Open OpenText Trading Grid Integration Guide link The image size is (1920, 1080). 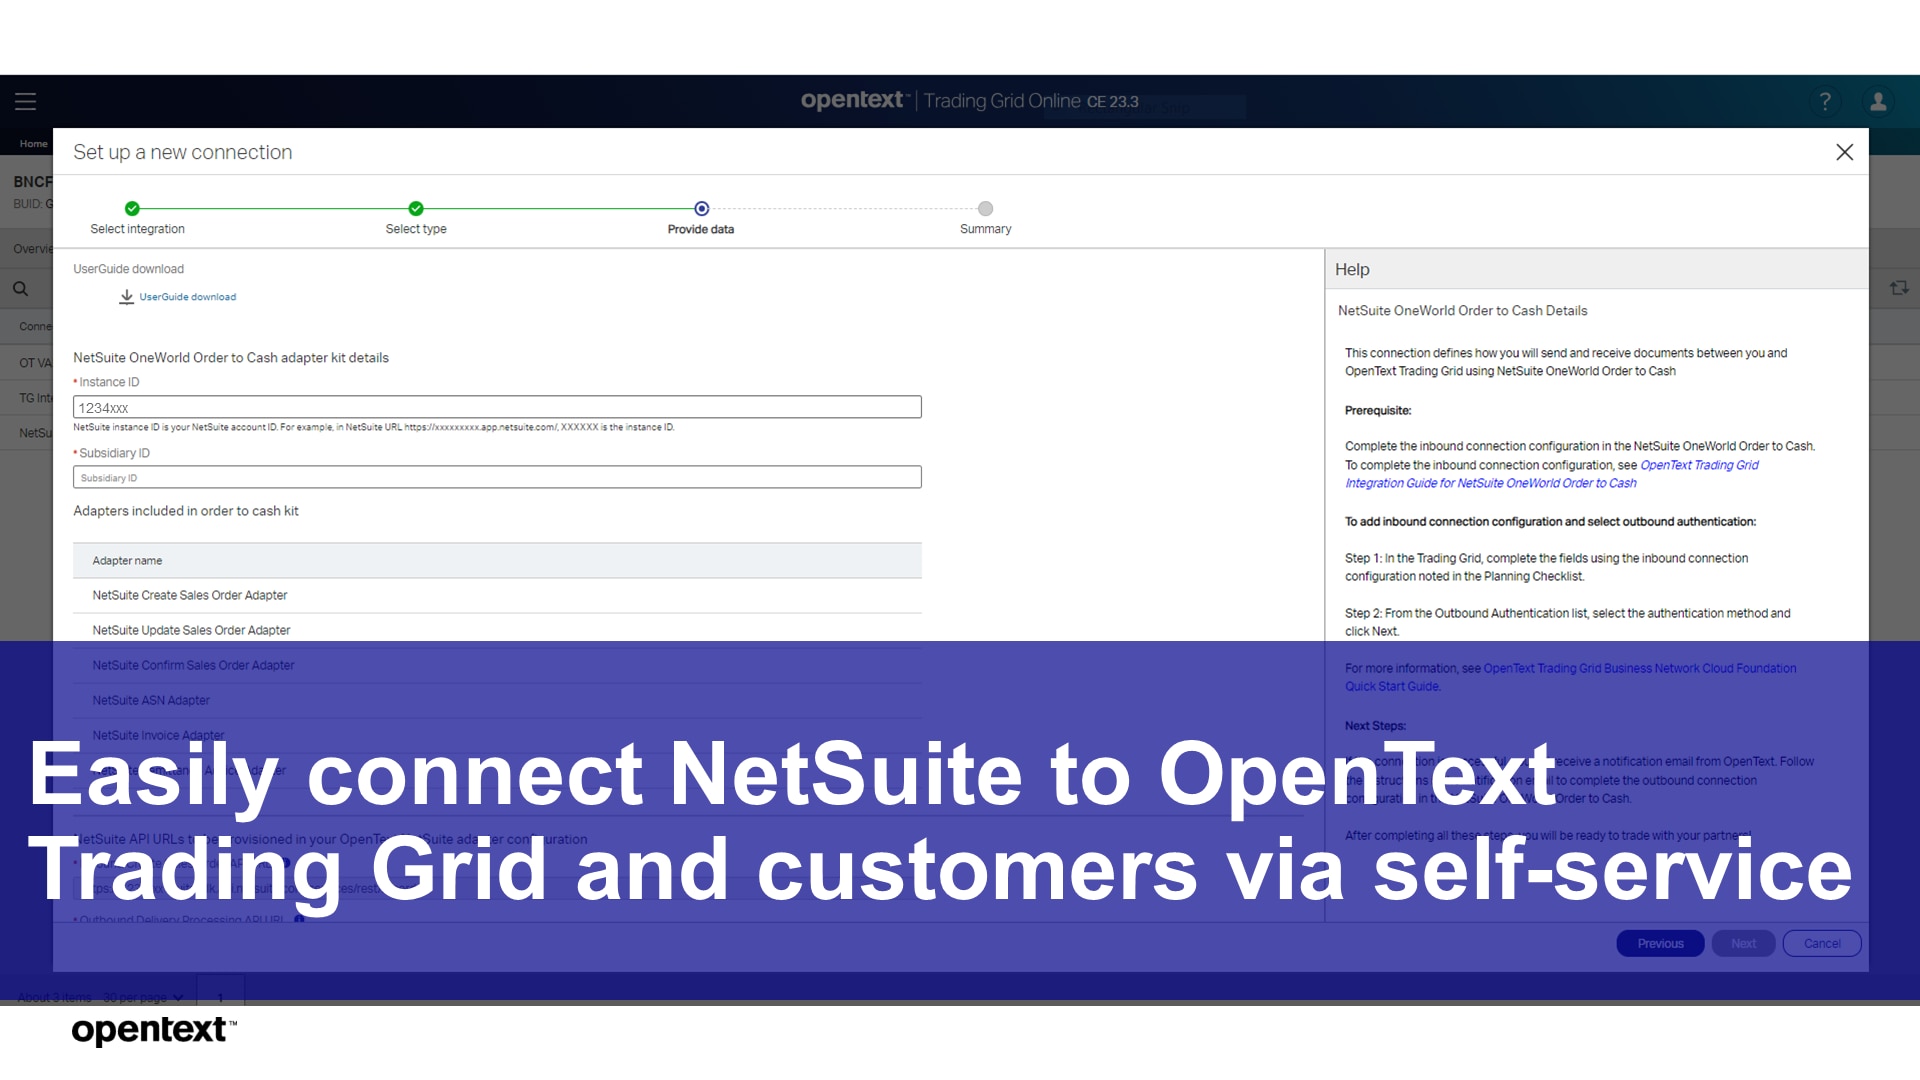click(1698, 465)
